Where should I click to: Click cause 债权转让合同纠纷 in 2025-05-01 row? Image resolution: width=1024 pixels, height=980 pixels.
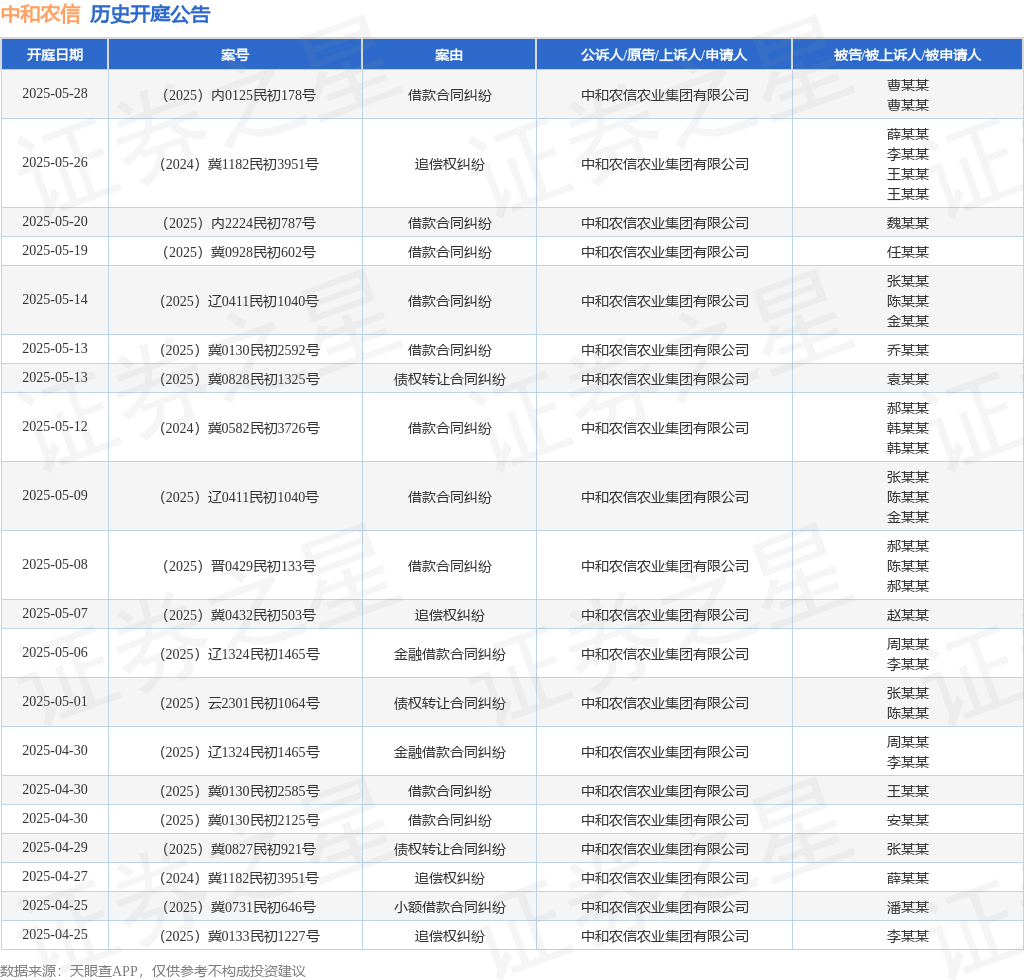tap(449, 703)
